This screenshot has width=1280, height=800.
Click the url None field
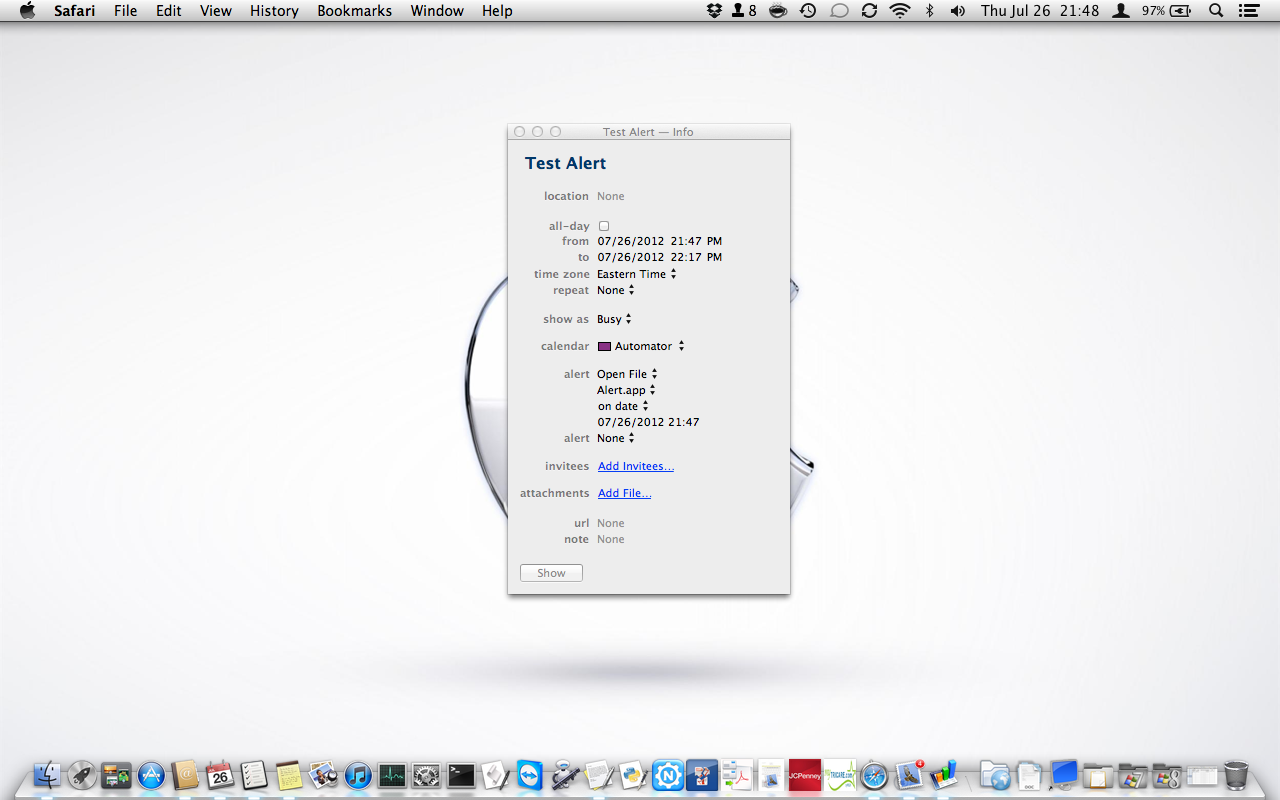pyautogui.click(x=611, y=523)
